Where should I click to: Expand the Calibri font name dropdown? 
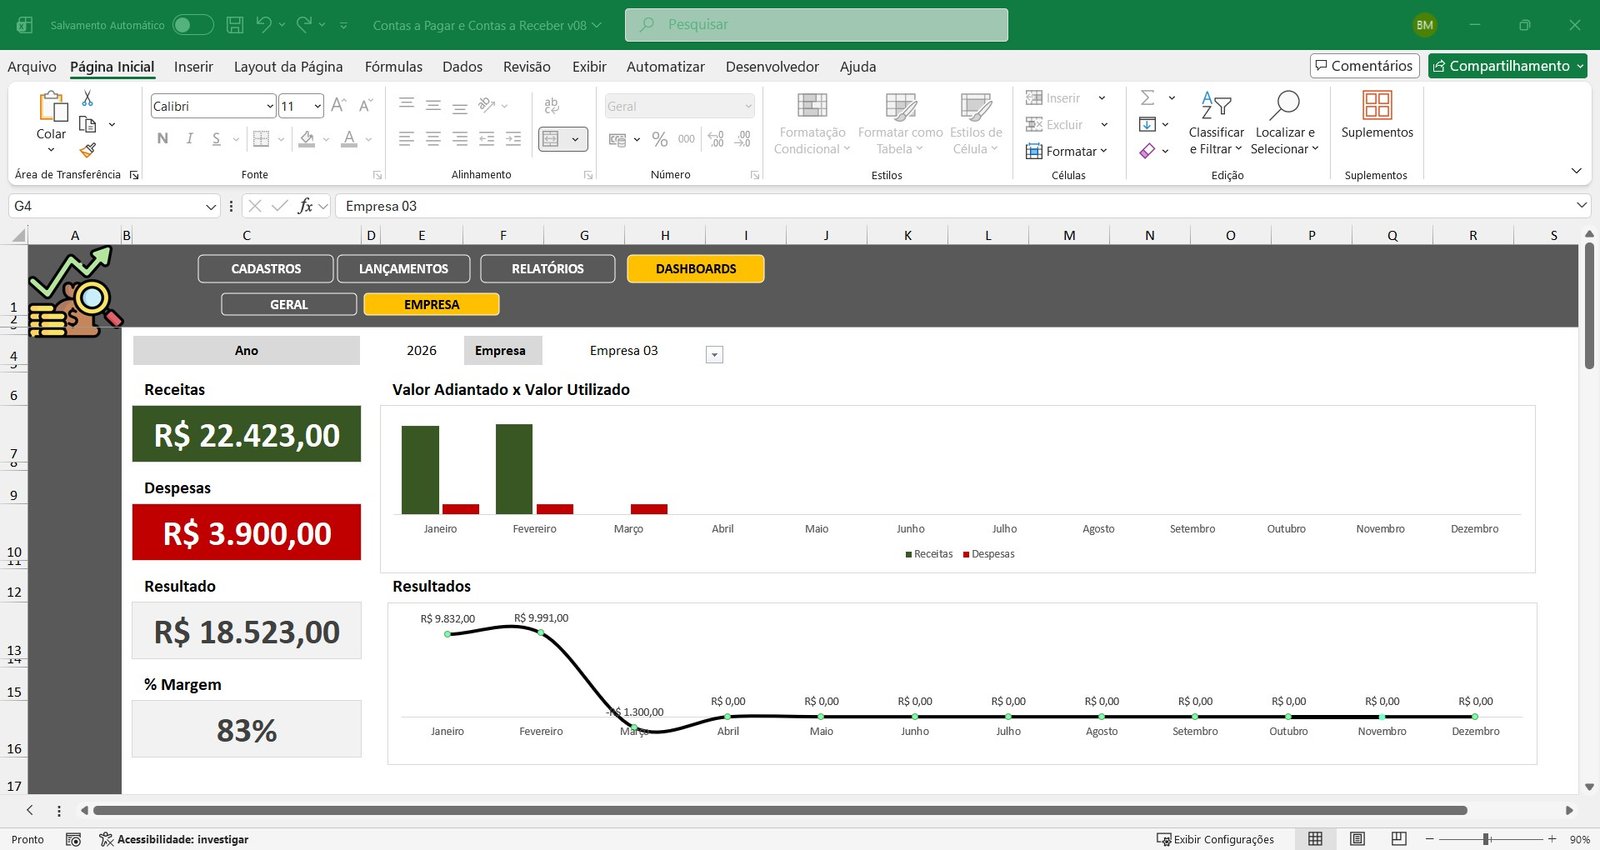[x=270, y=106]
